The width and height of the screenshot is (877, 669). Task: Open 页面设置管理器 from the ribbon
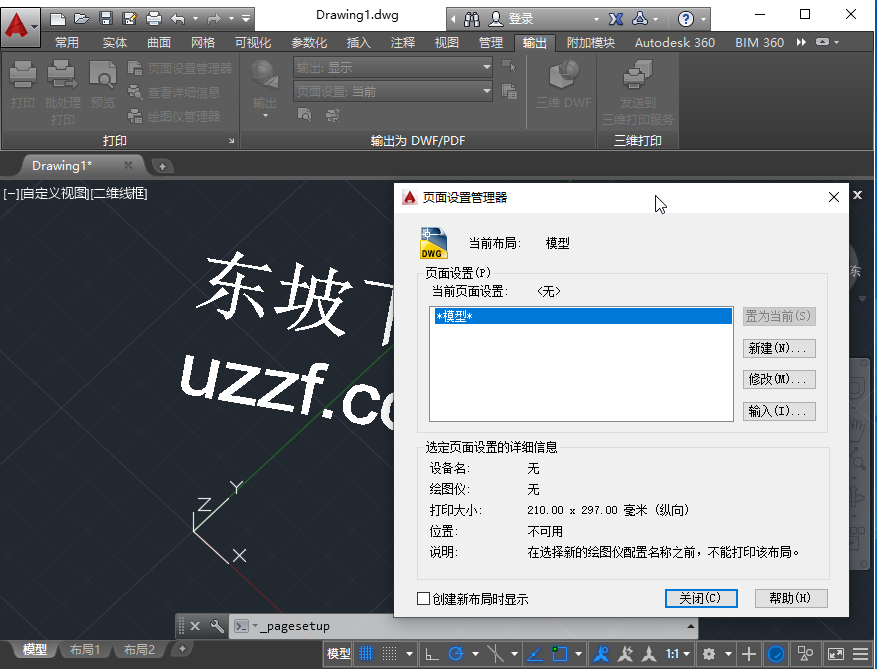[180, 68]
